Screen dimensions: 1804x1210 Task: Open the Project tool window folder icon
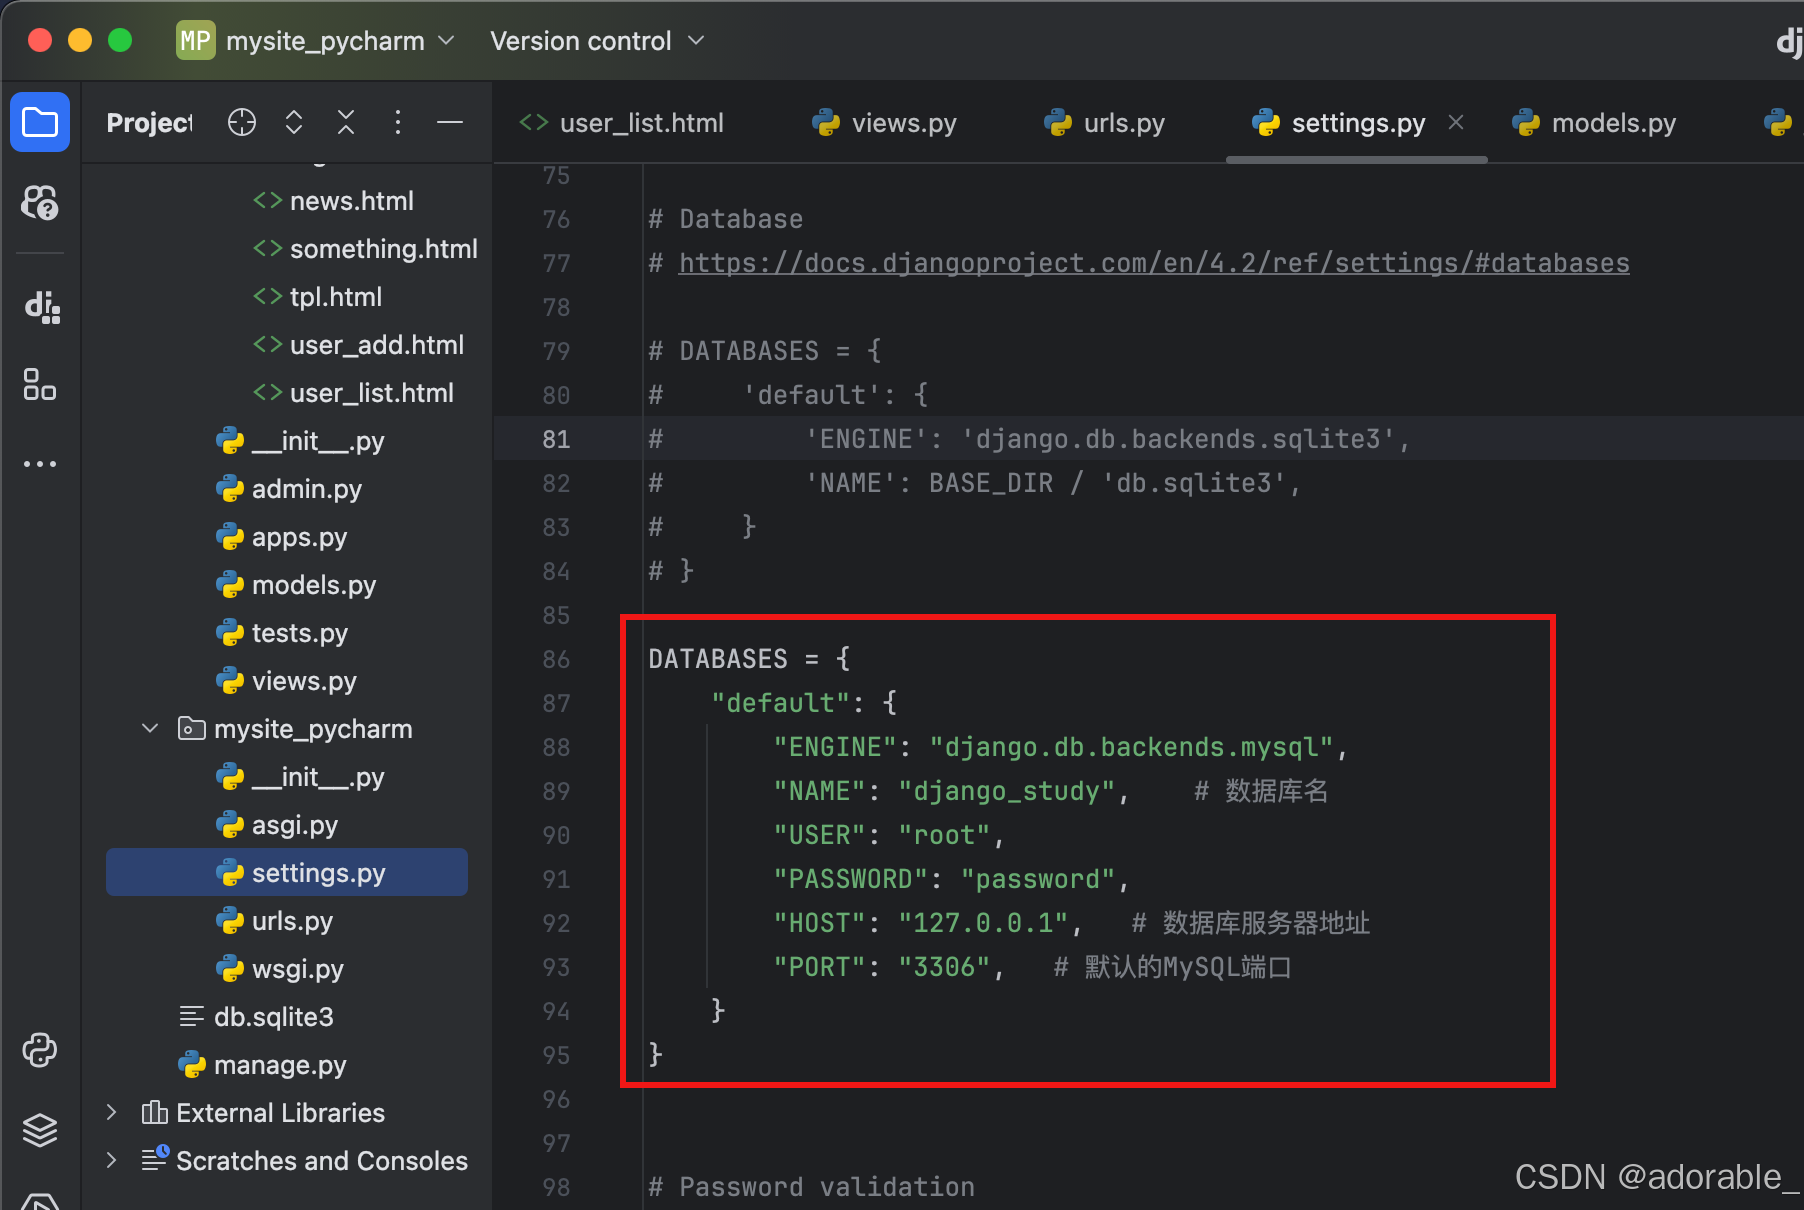click(x=40, y=122)
